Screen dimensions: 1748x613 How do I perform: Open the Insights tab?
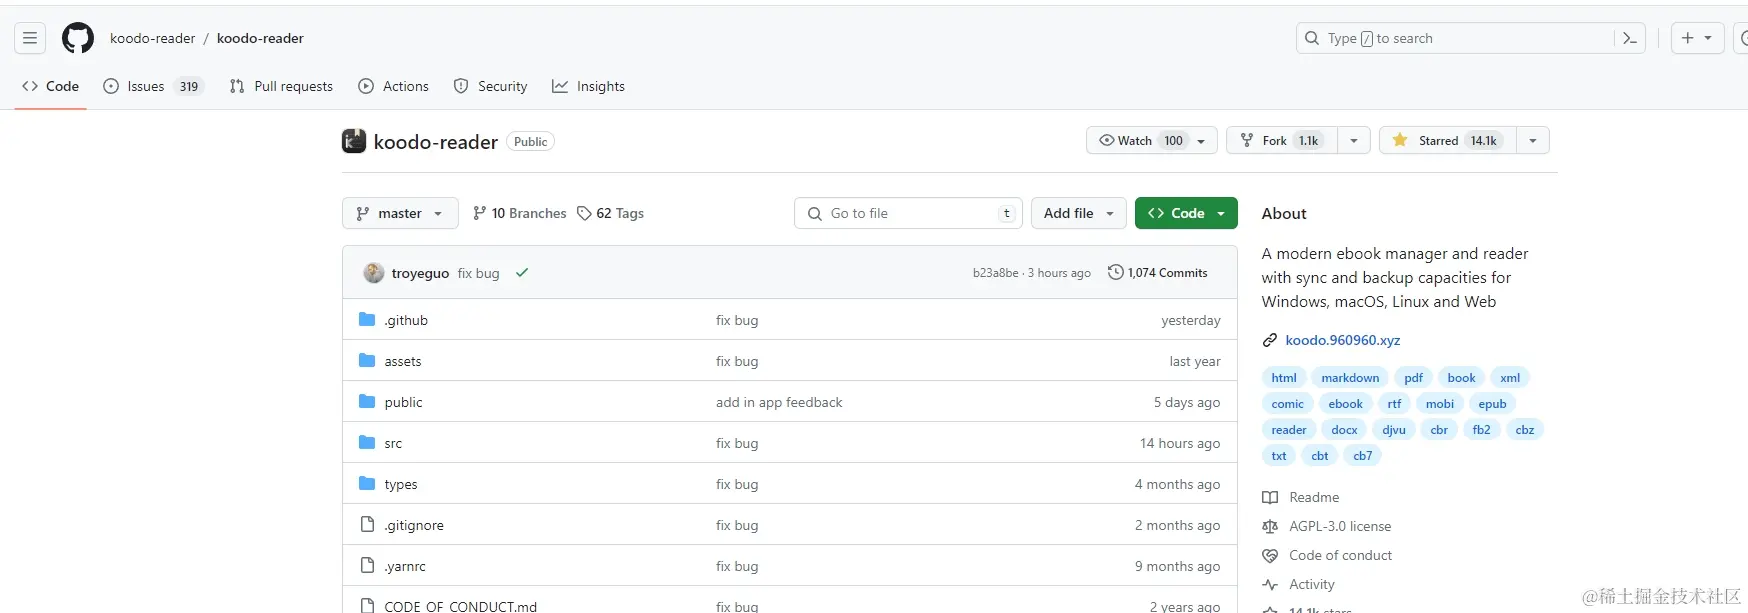588,86
